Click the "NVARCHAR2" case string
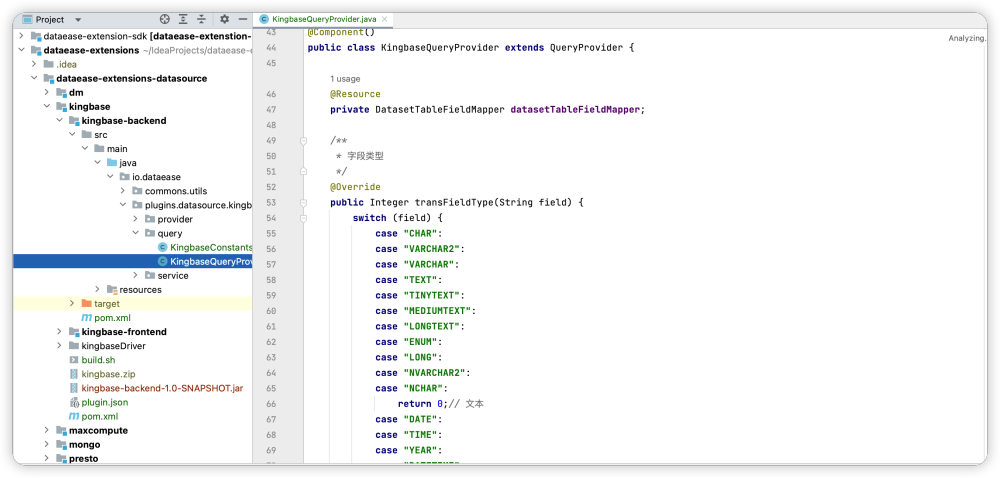 pos(434,373)
